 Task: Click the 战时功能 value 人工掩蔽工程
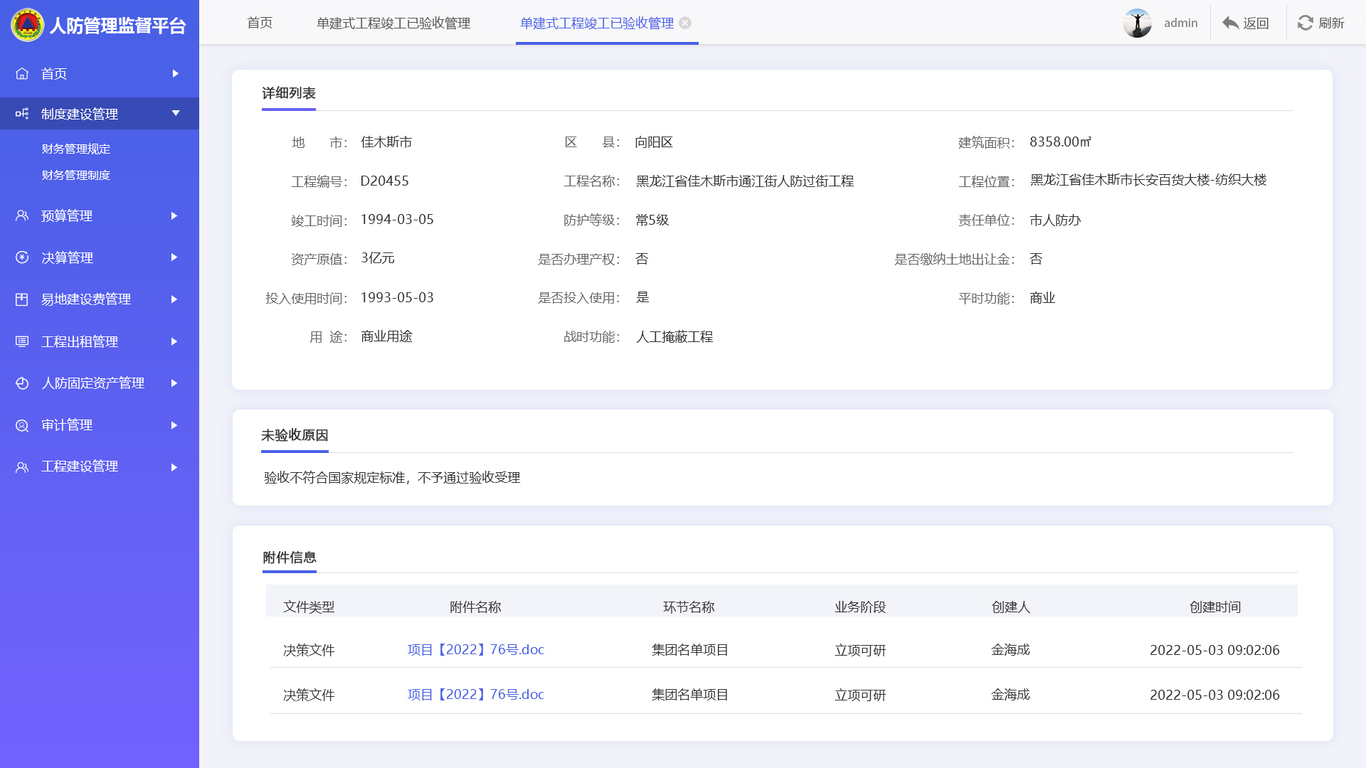coord(675,337)
